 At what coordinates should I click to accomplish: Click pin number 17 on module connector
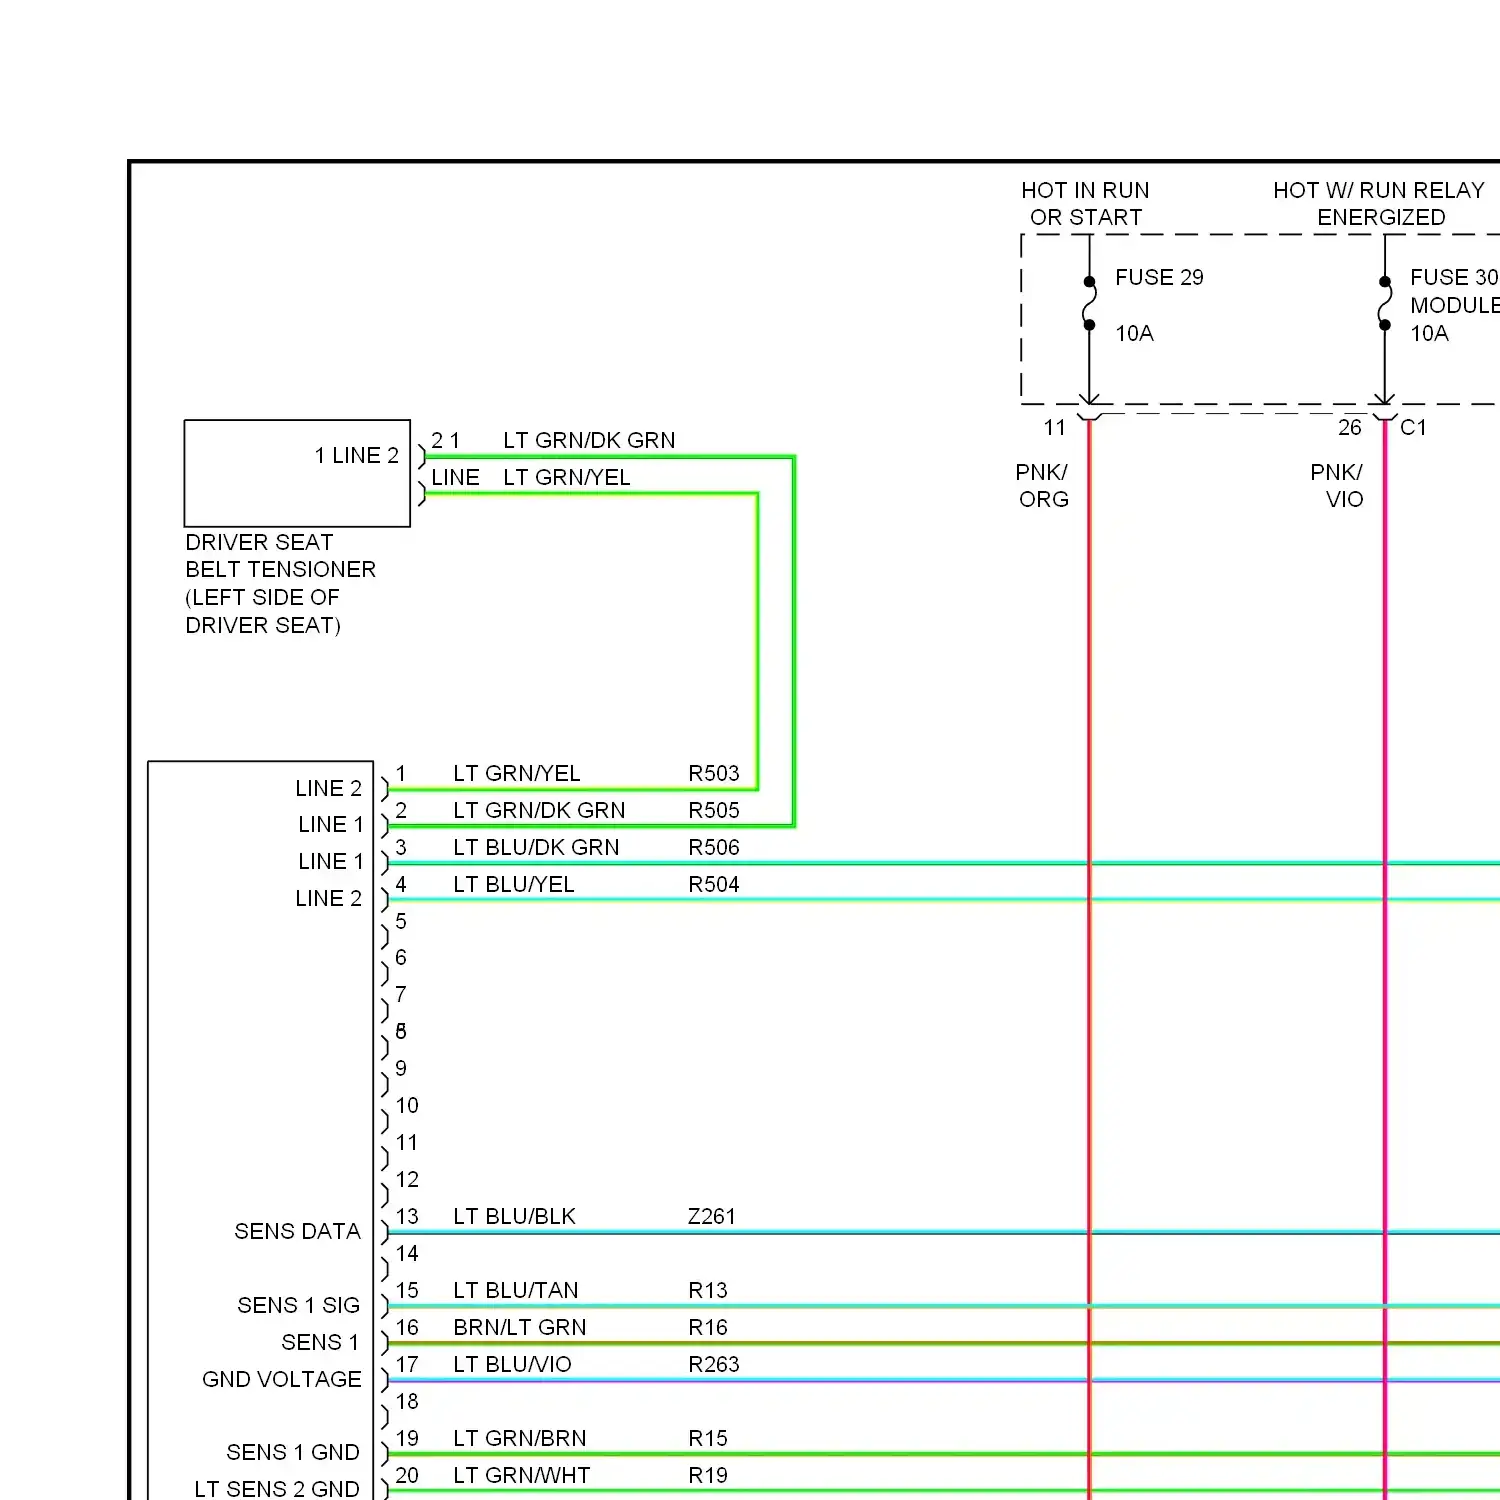[407, 1364]
